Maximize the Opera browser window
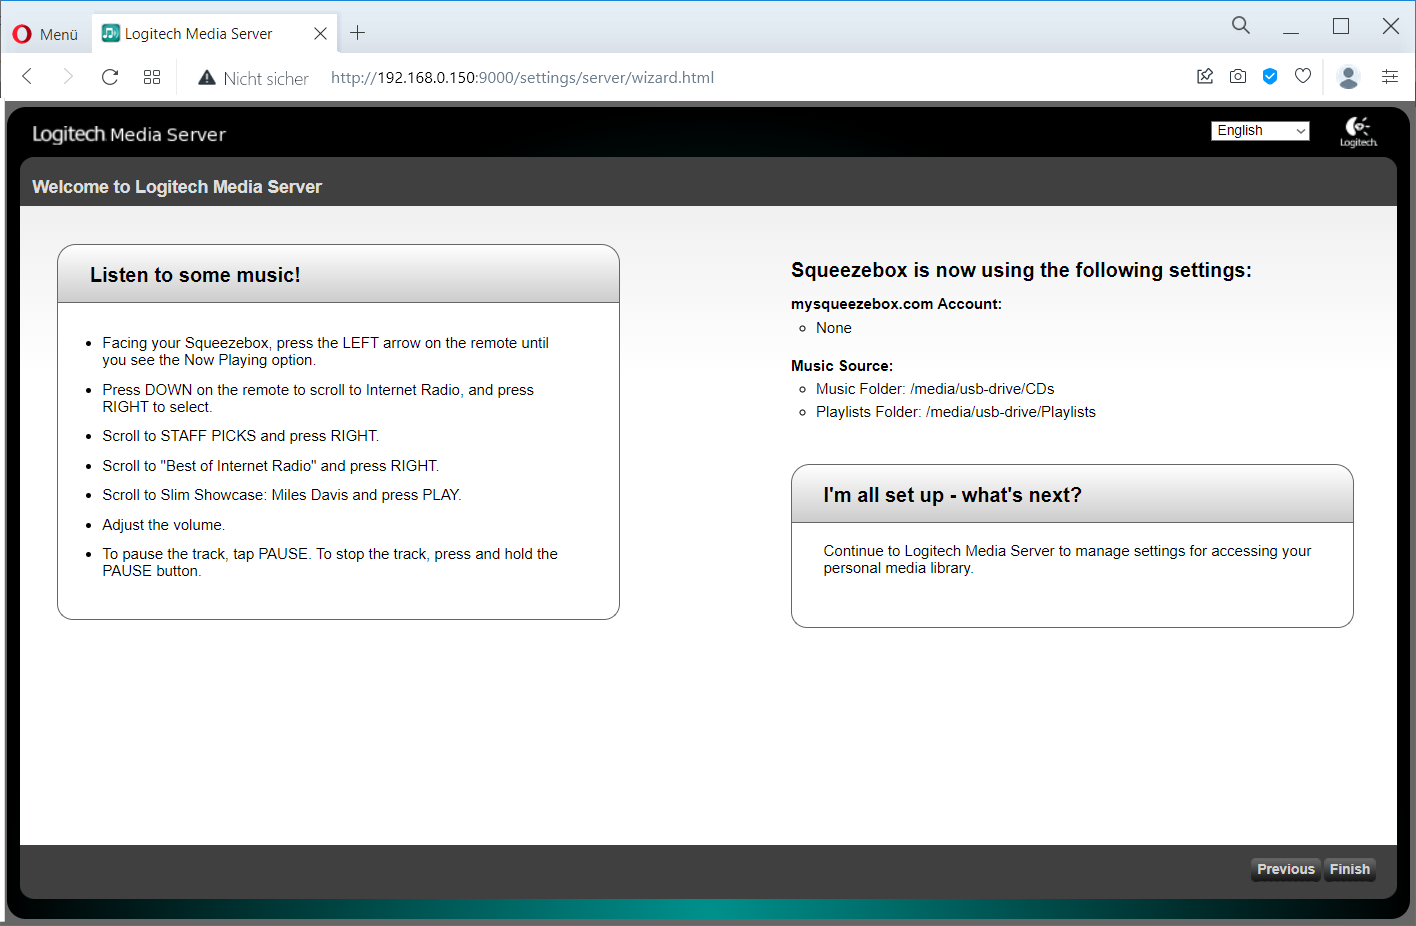The height and width of the screenshot is (926, 1416). pyautogui.click(x=1341, y=27)
